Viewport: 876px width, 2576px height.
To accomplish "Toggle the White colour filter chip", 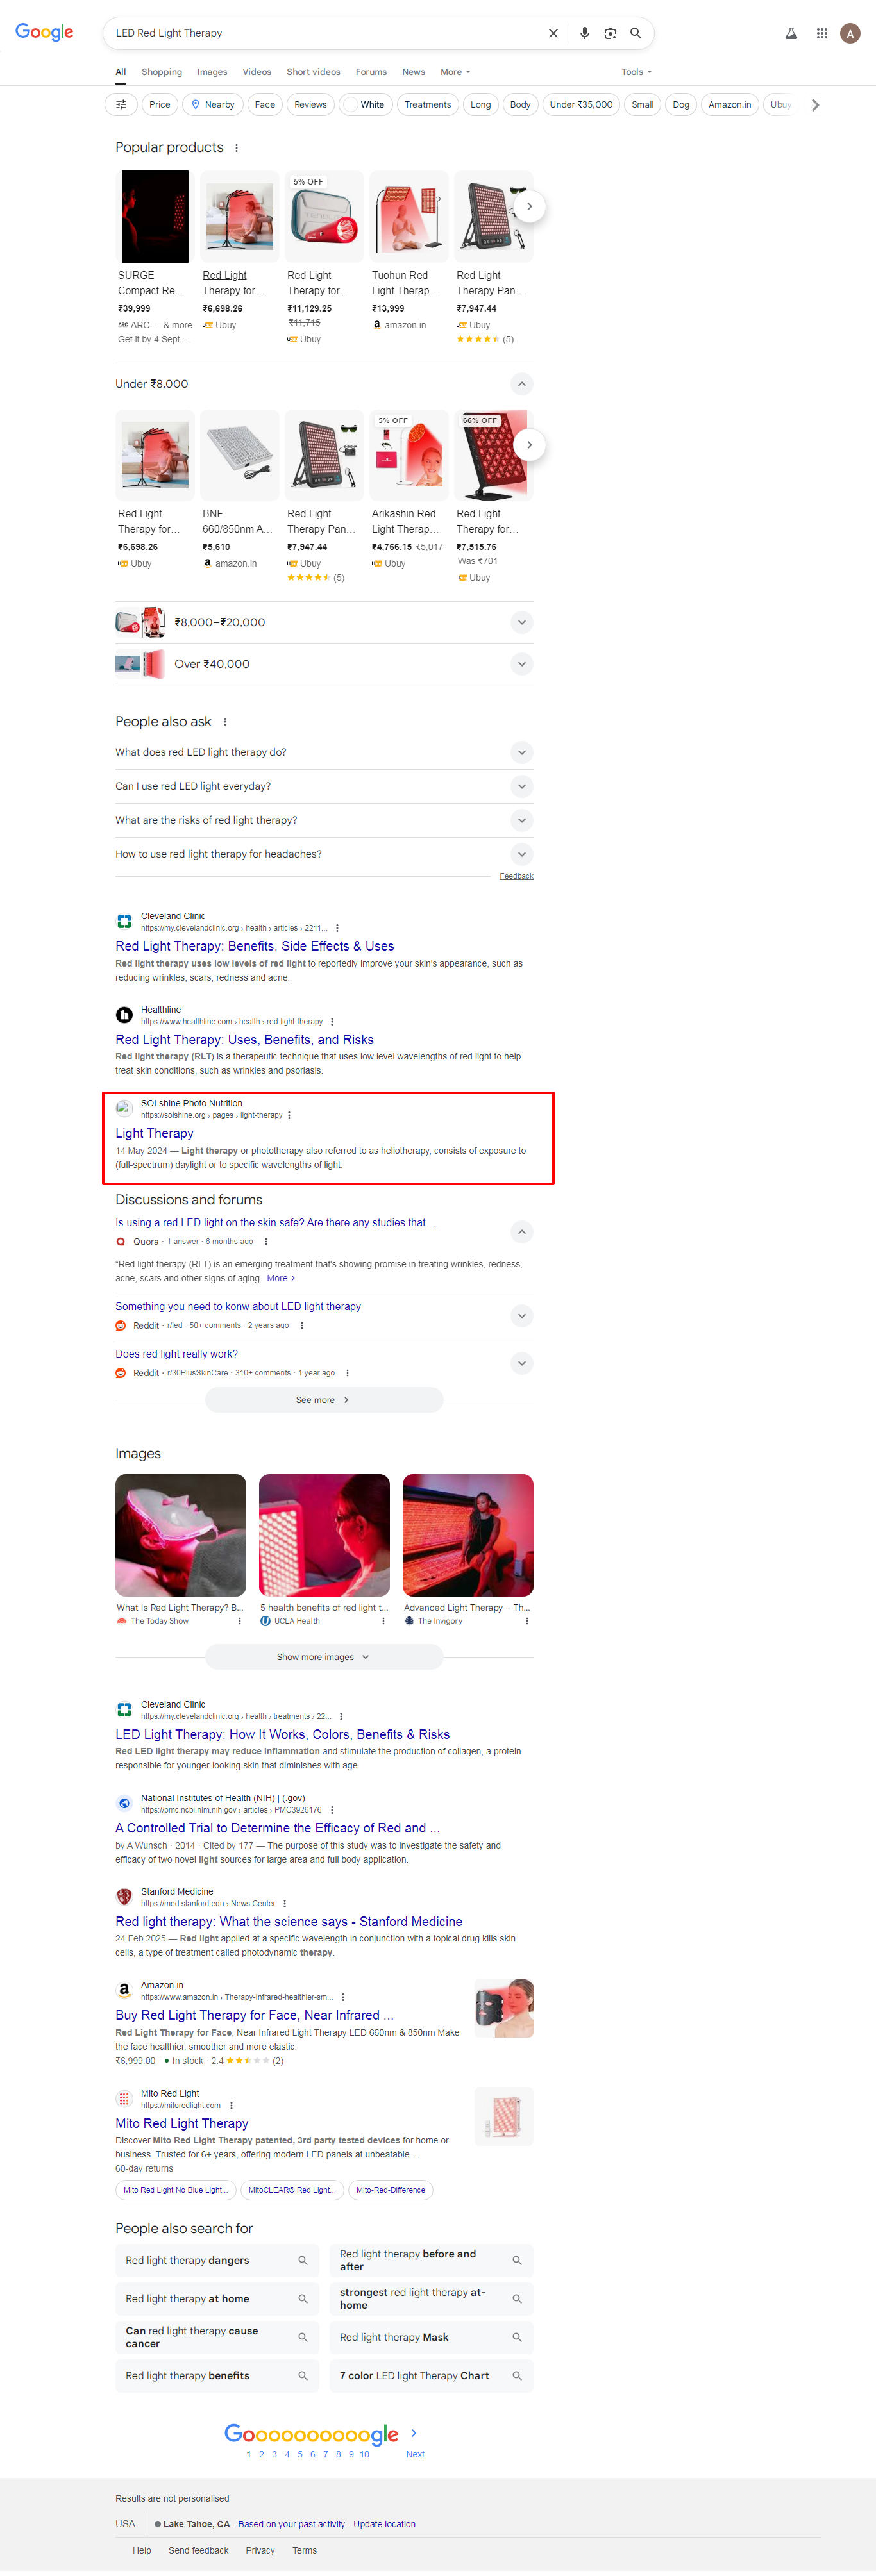I will (x=365, y=104).
